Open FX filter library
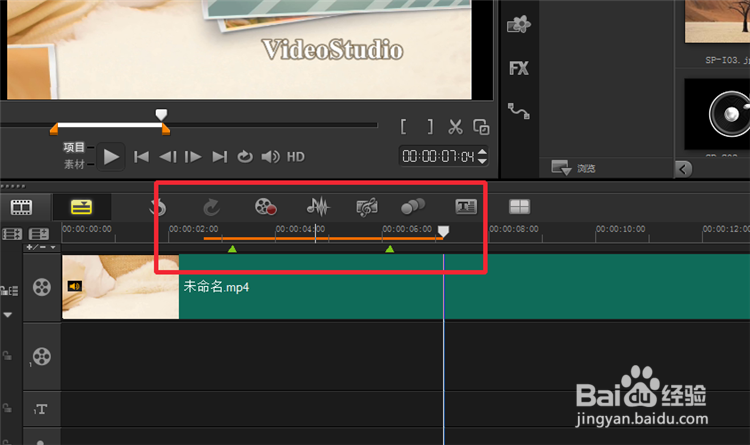 click(x=519, y=68)
